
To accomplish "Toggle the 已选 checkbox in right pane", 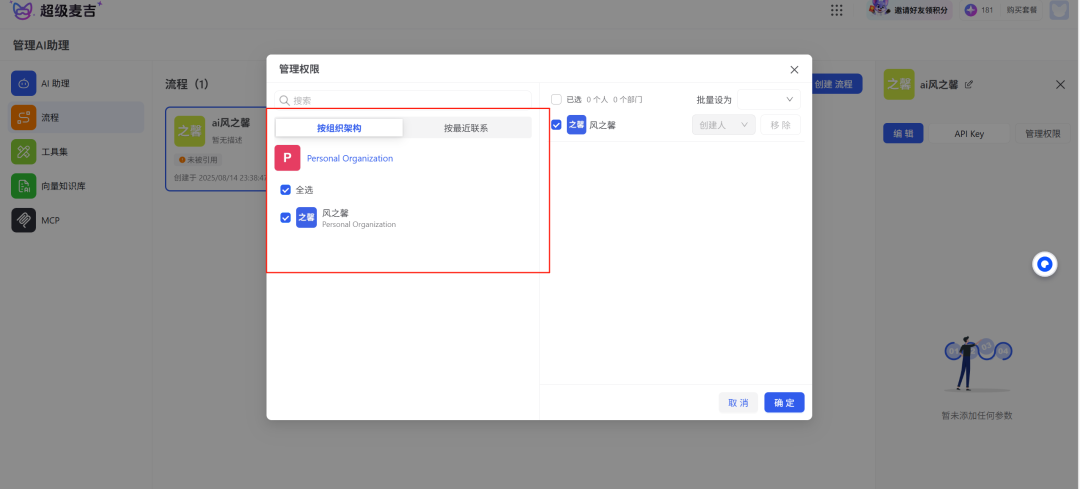I will point(557,100).
